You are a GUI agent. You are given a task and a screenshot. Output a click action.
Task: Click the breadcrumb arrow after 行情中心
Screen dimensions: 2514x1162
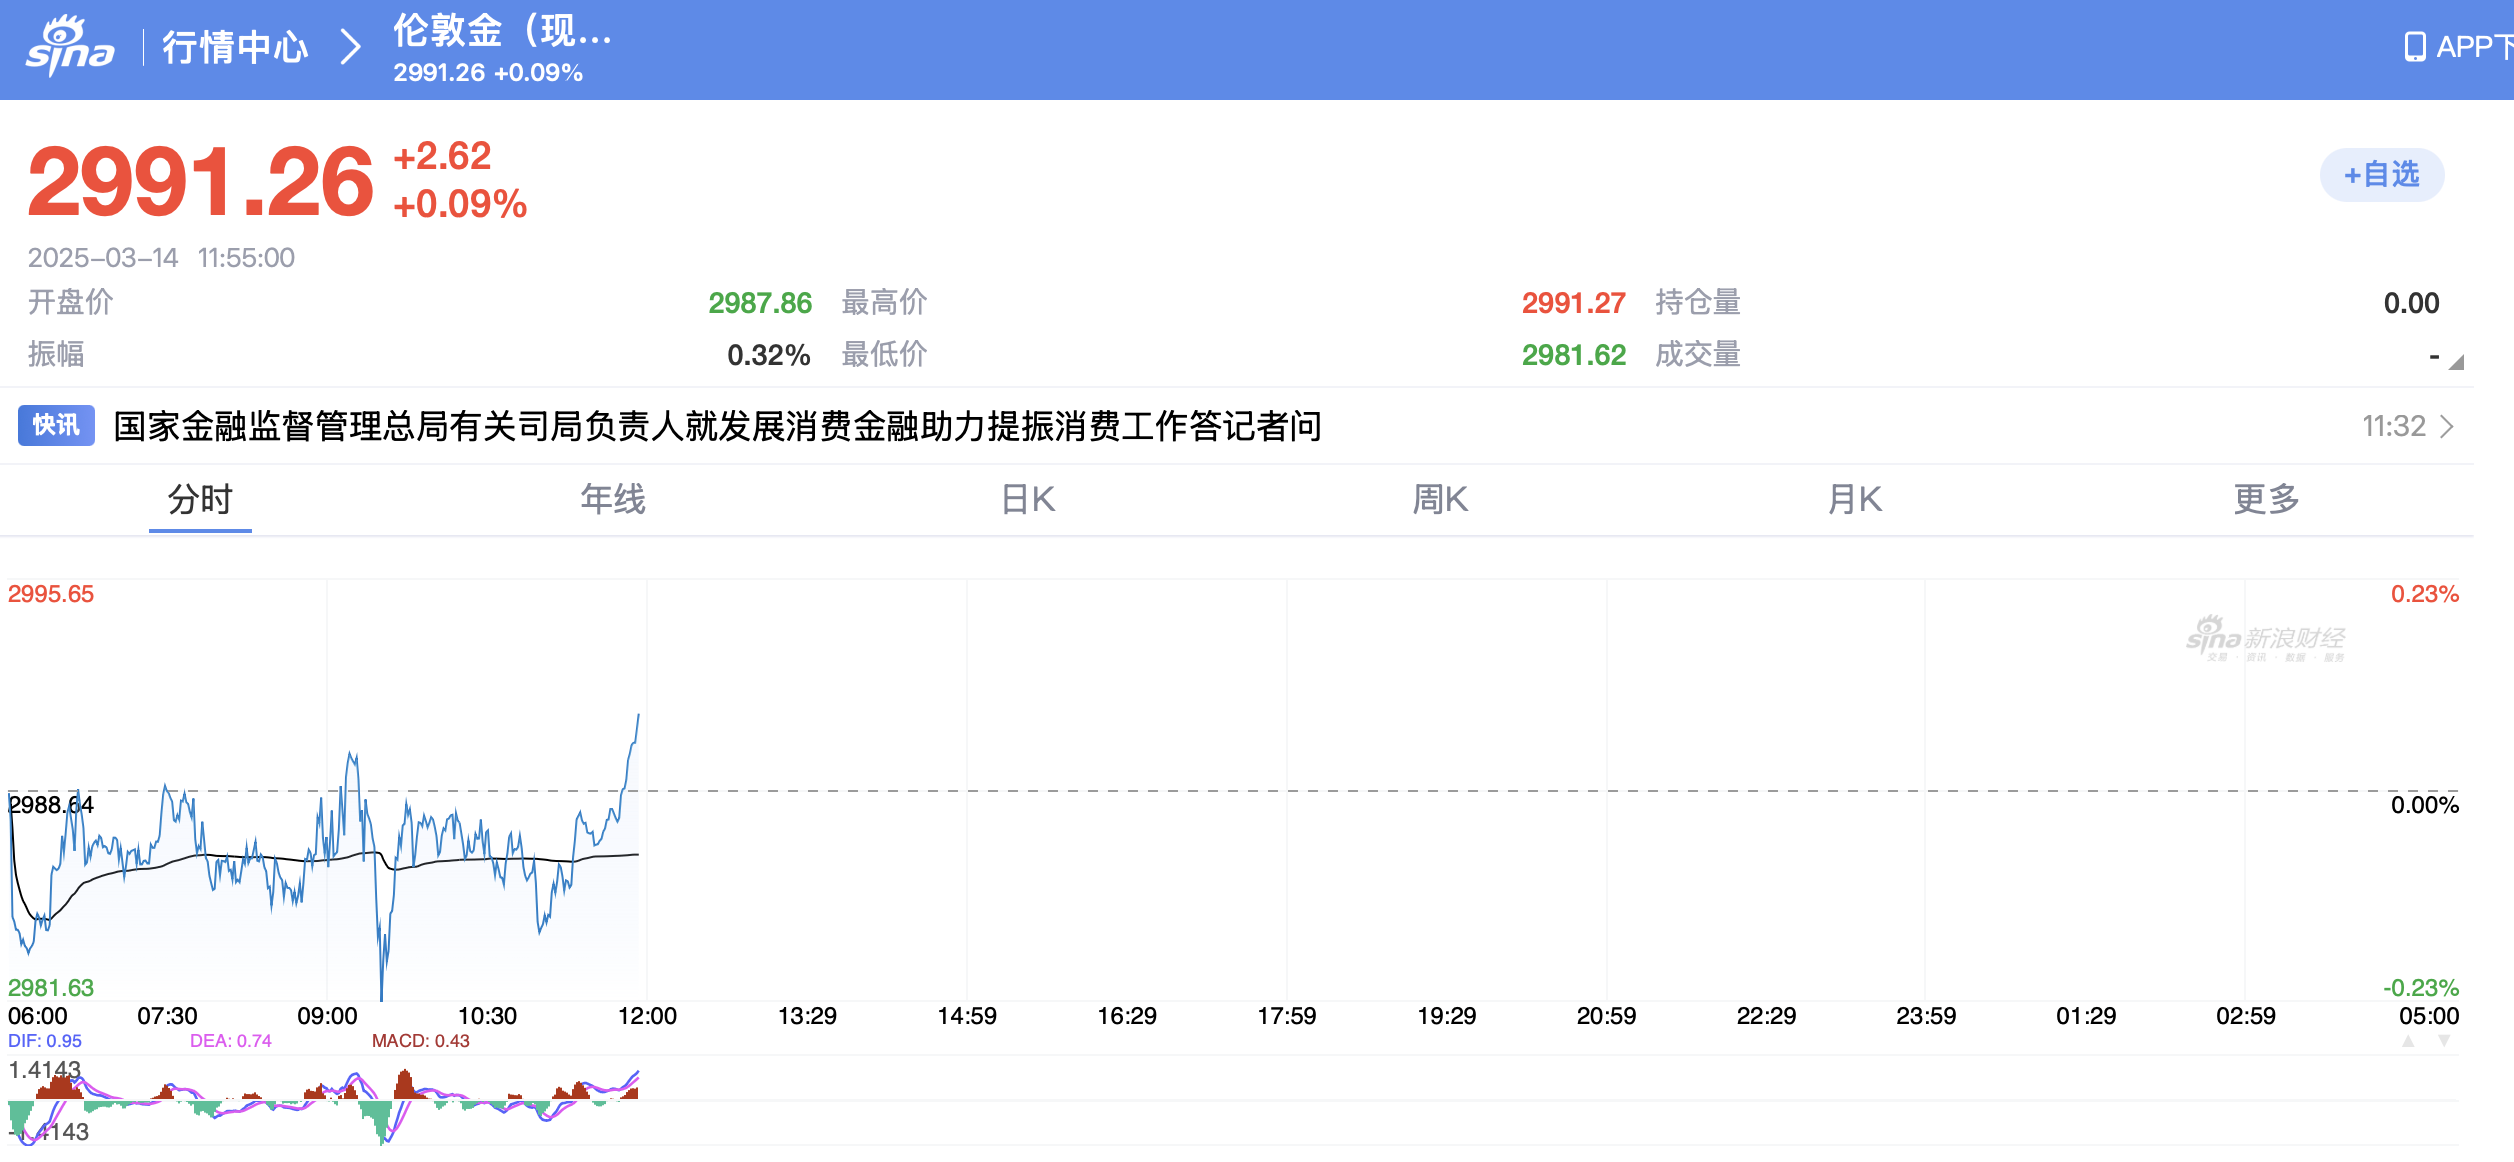pos(349,47)
